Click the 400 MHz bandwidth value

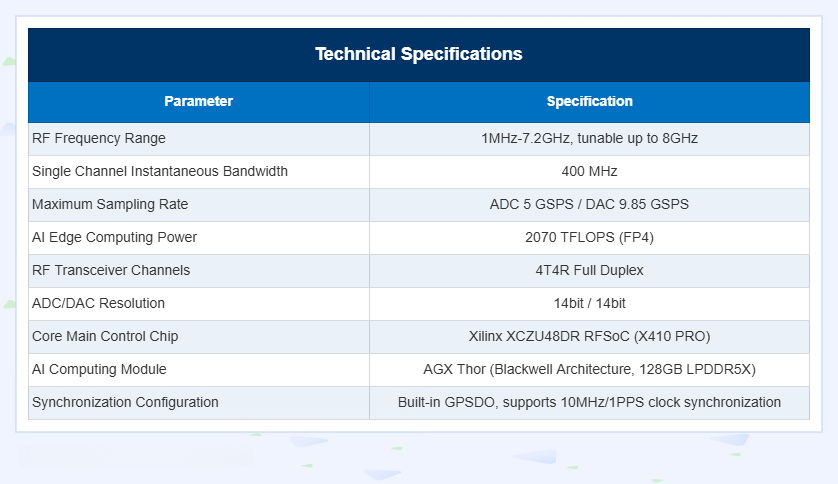click(x=589, y=171)
